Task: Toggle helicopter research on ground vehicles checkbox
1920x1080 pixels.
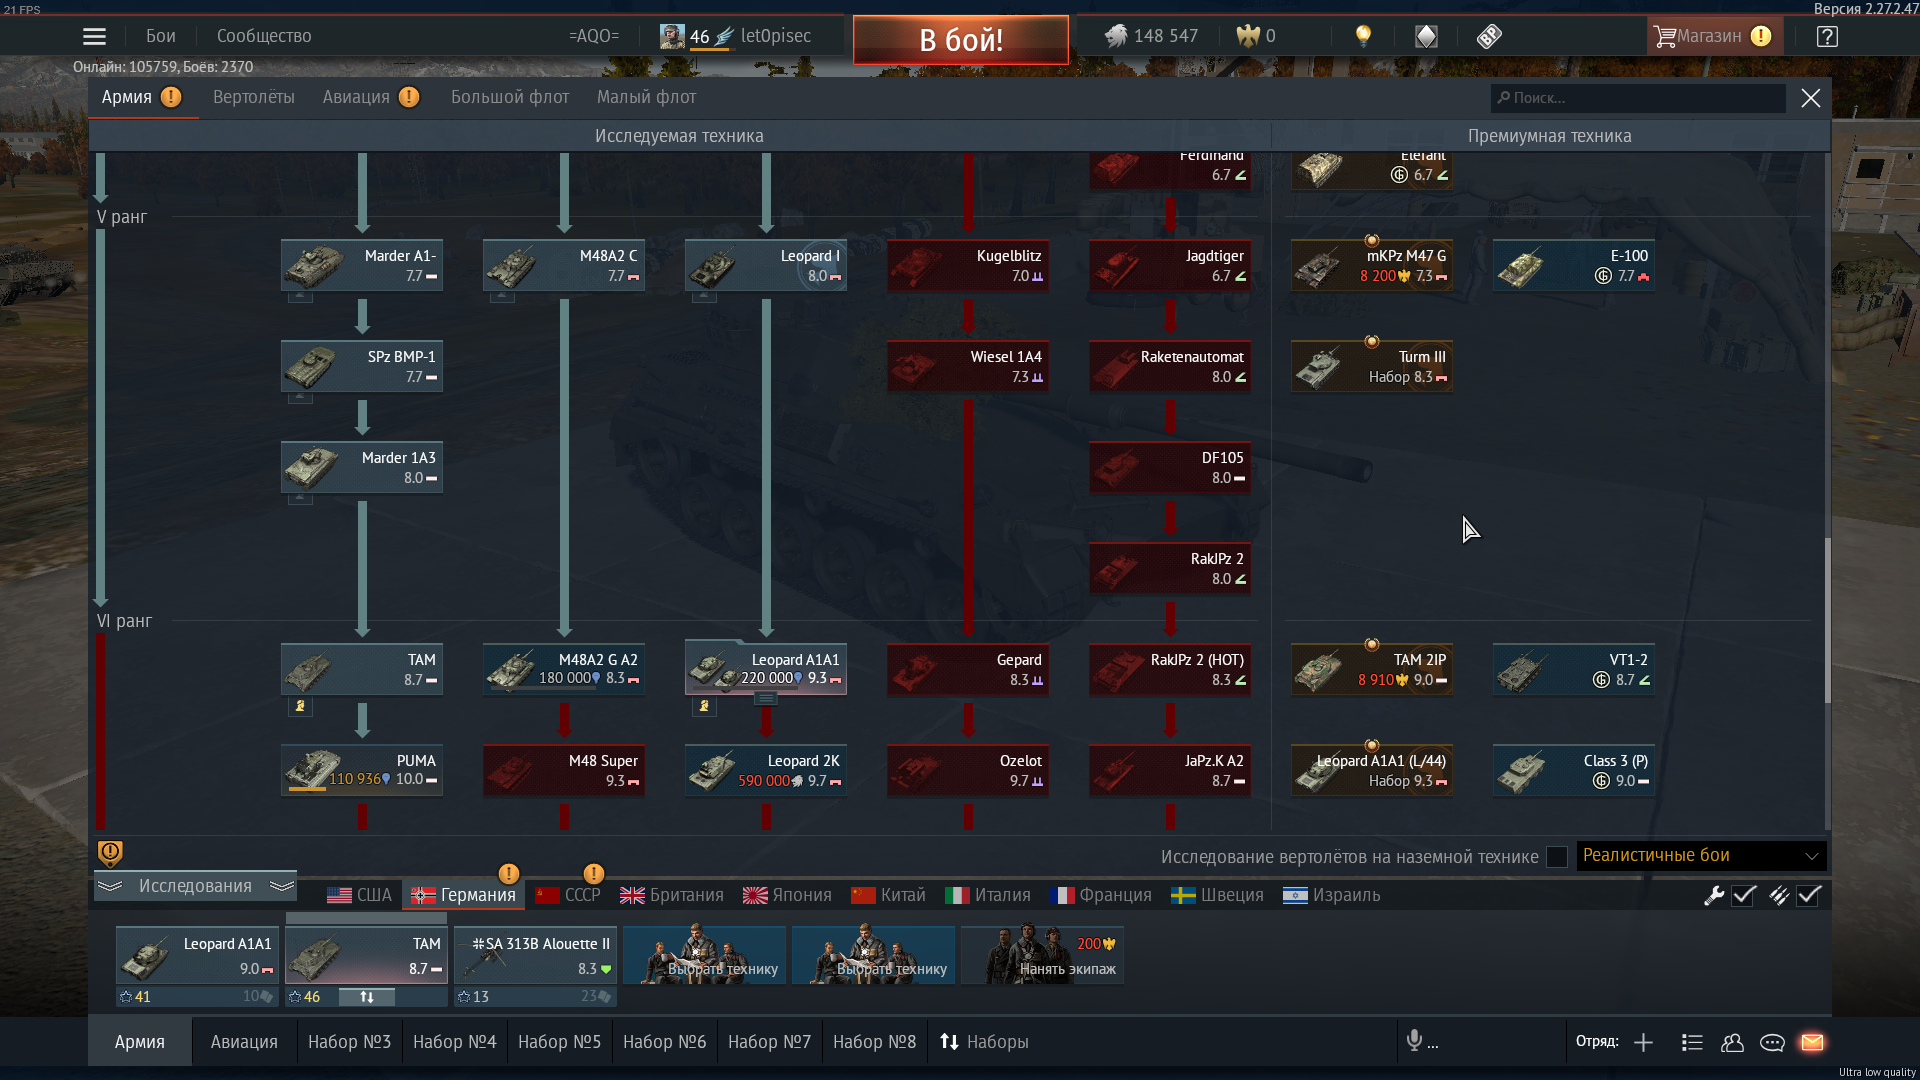Action: 1556,857
